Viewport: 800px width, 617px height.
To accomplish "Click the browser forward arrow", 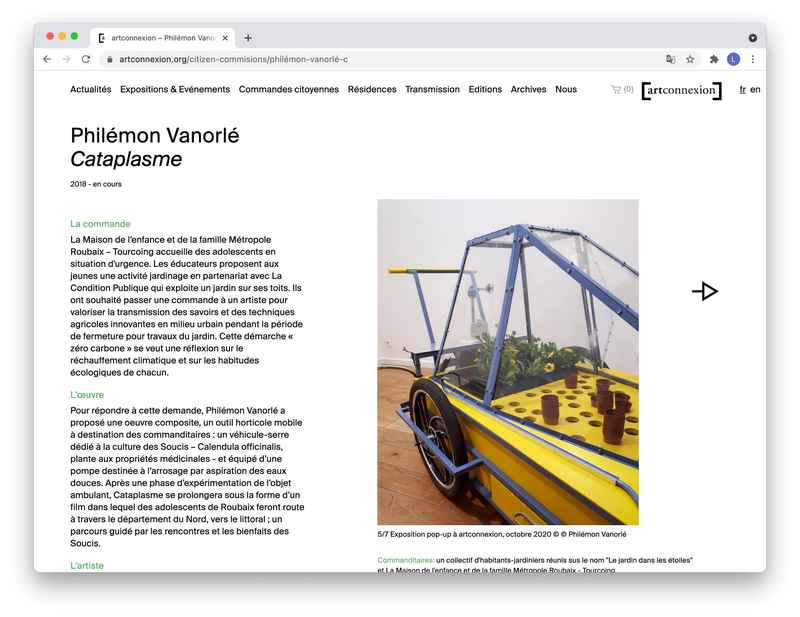I will point(66,59).
